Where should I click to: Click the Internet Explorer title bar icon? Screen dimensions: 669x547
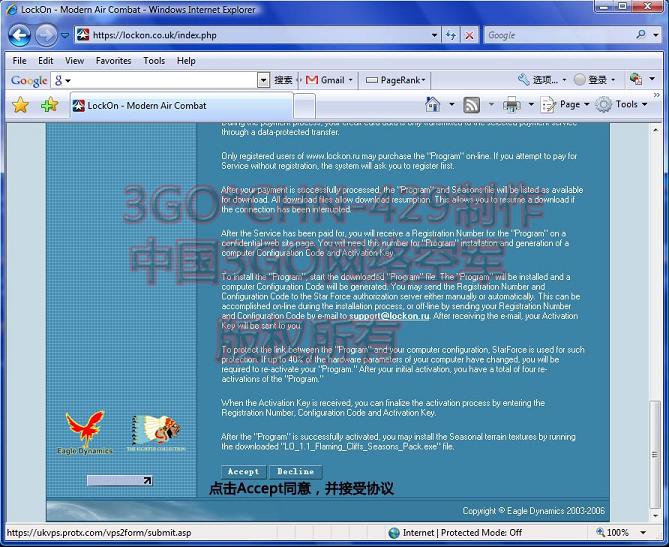pos(12,9)
